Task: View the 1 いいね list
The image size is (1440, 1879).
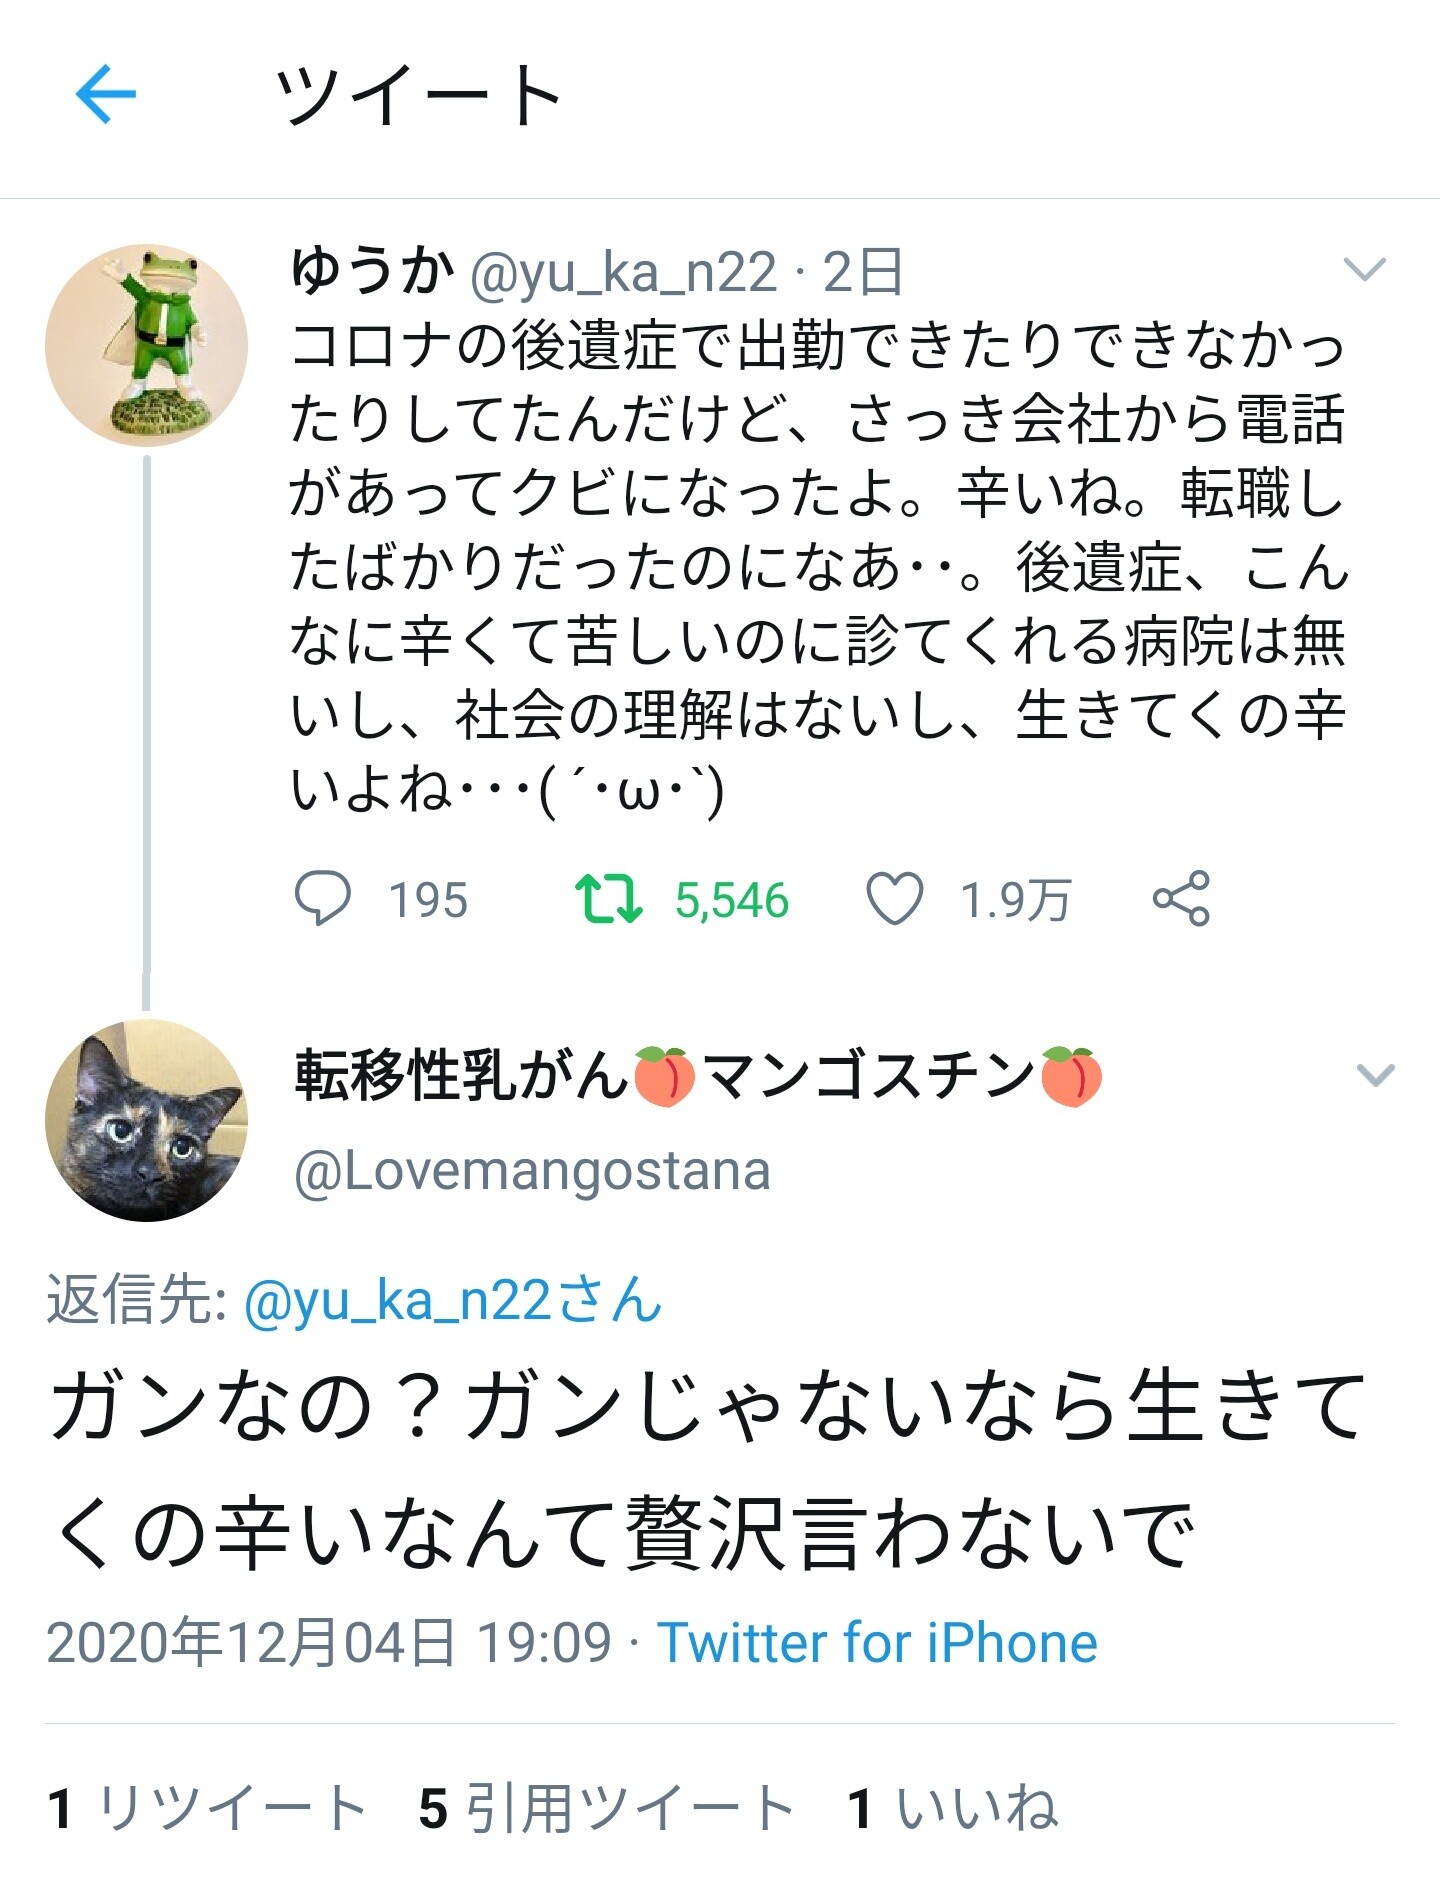Action: click(951, 1808)
